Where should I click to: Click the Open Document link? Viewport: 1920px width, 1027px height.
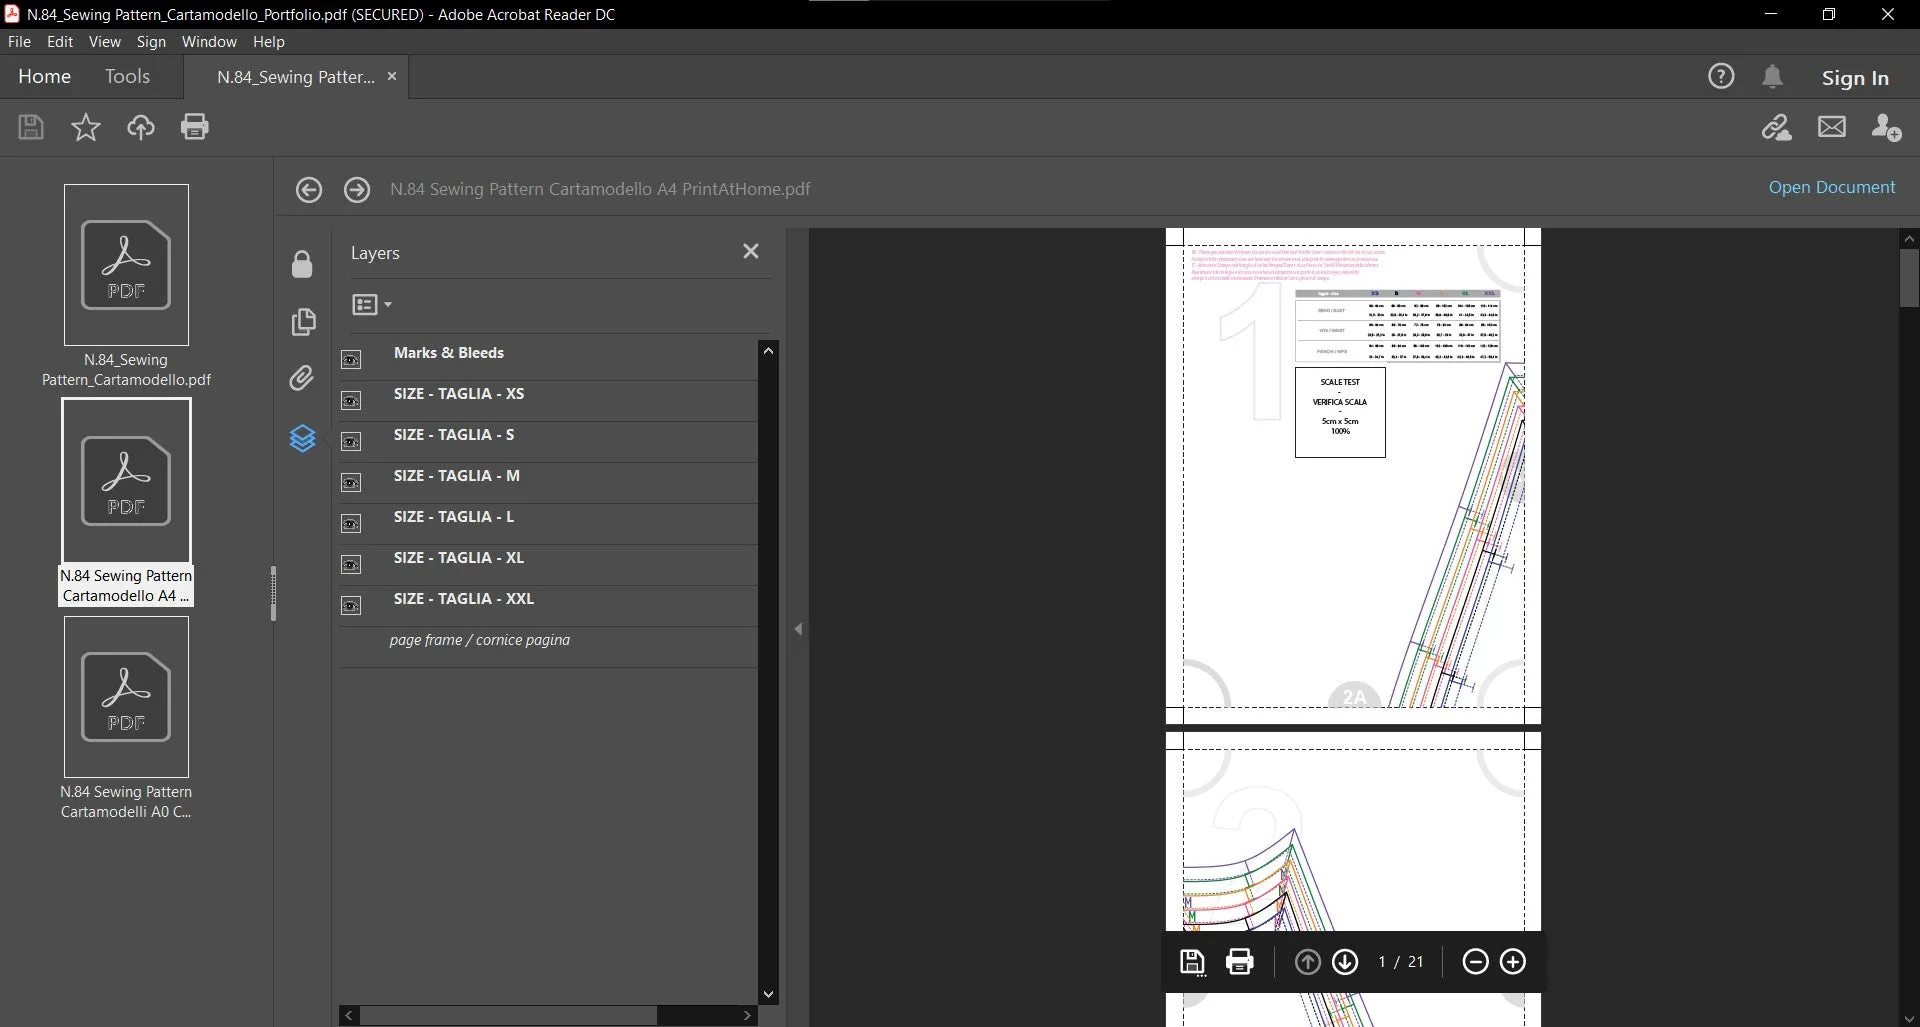coord(1831,187)
